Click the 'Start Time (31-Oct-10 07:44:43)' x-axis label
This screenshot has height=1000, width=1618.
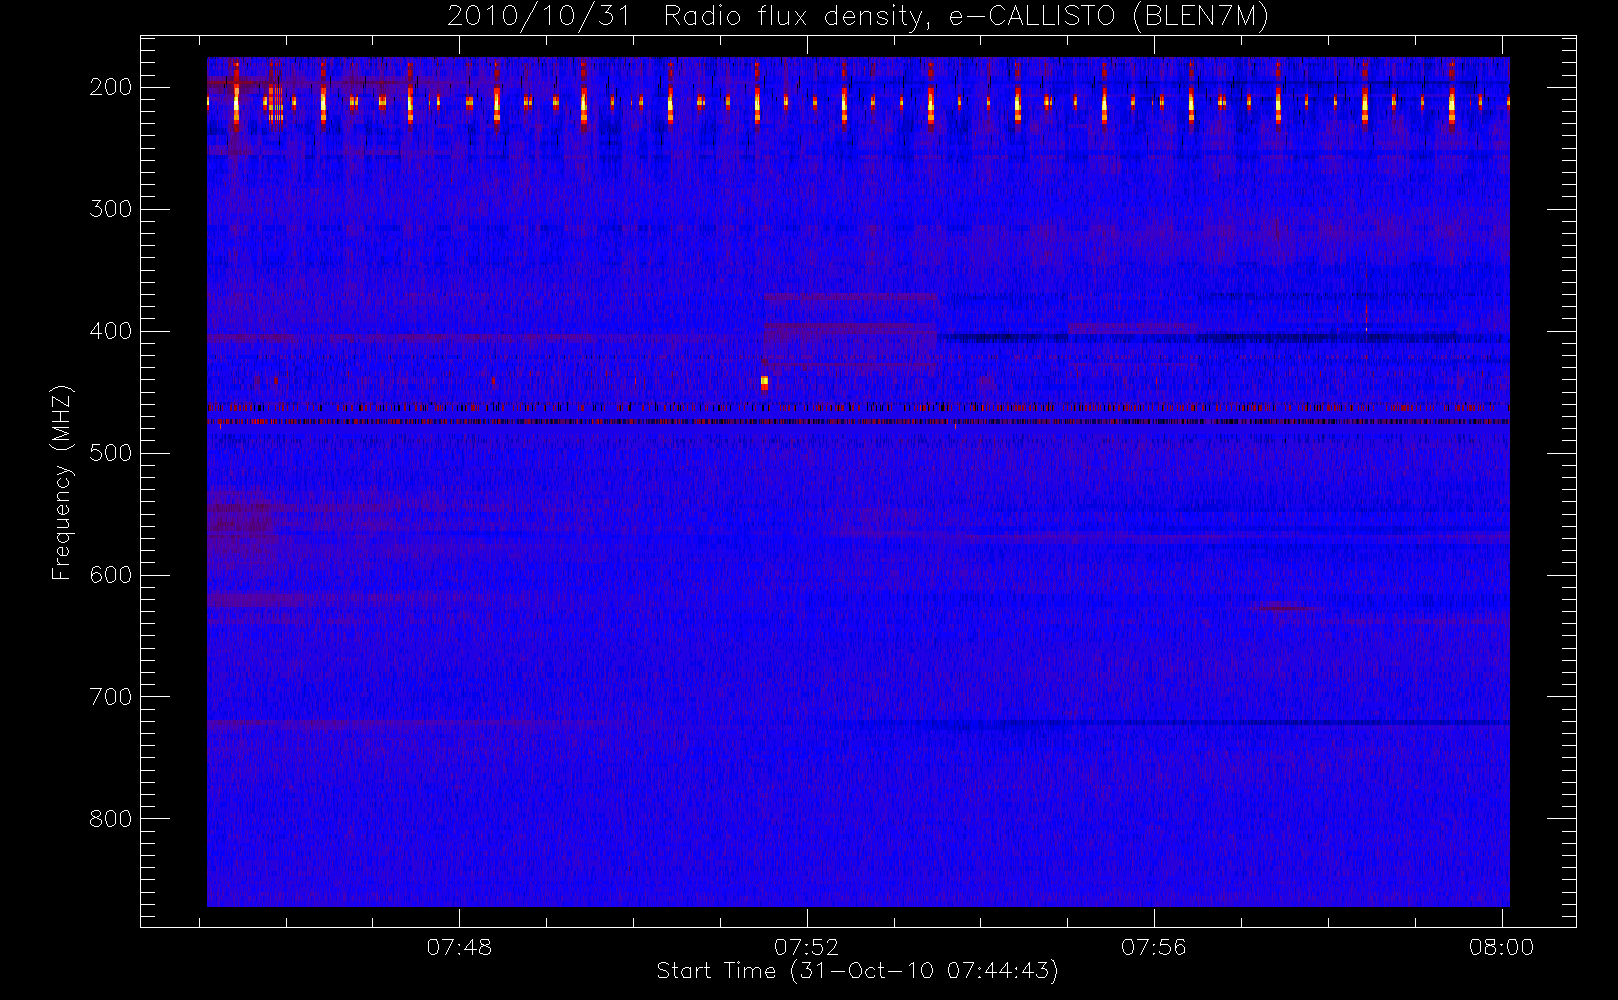pos(857,971)
